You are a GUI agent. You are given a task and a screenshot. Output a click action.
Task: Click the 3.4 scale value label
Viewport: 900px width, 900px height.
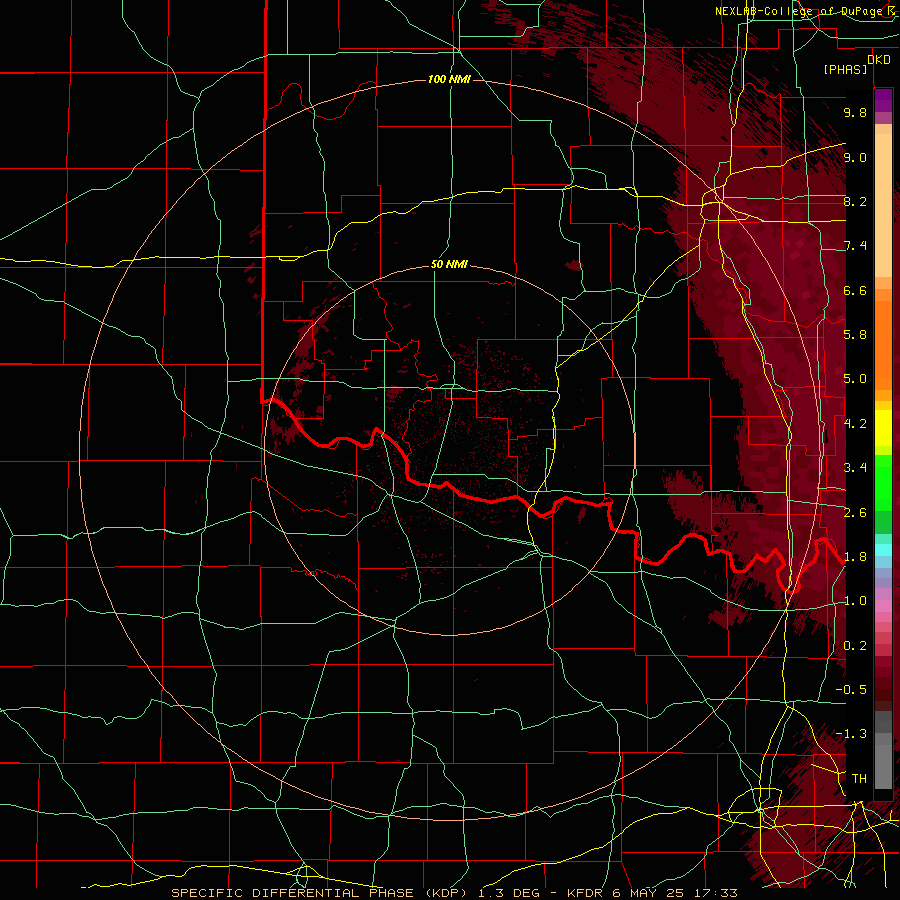click(855, 468)
